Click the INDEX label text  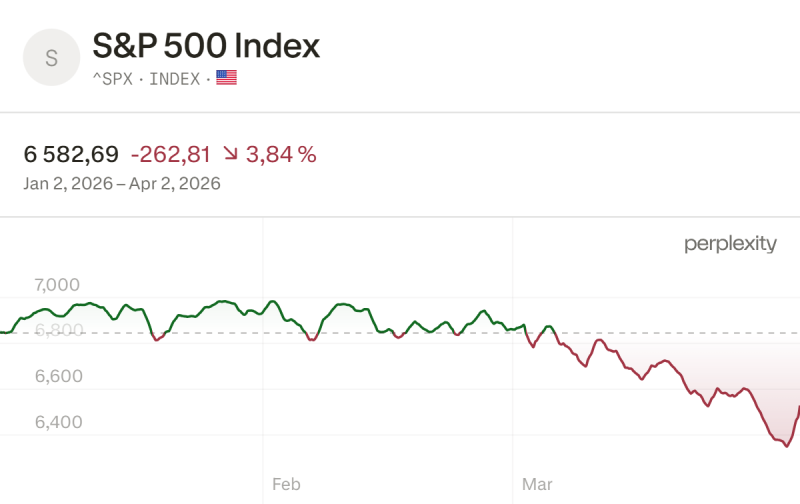pos(175,78)
